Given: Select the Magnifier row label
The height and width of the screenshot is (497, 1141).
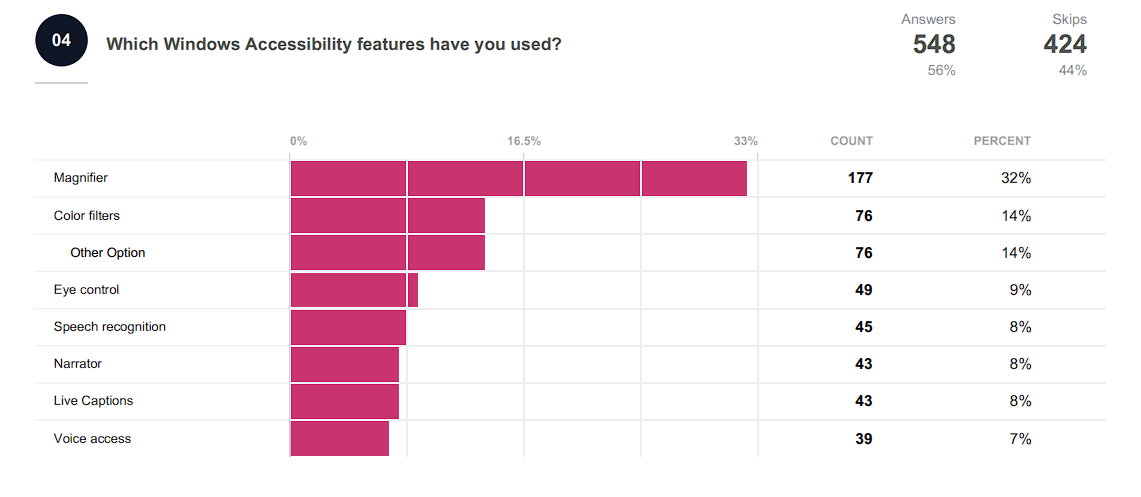Looking at the screenshot, I should [x=81, y=178].
